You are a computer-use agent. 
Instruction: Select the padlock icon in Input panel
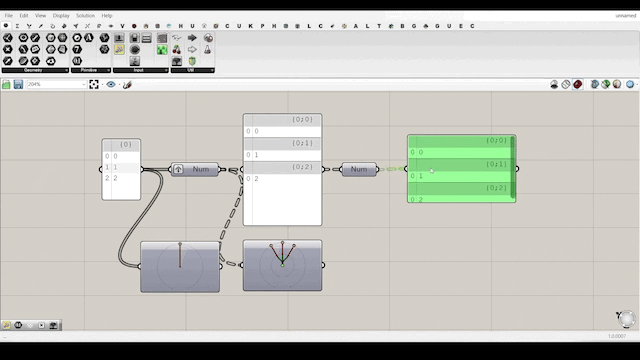[135, 38]
